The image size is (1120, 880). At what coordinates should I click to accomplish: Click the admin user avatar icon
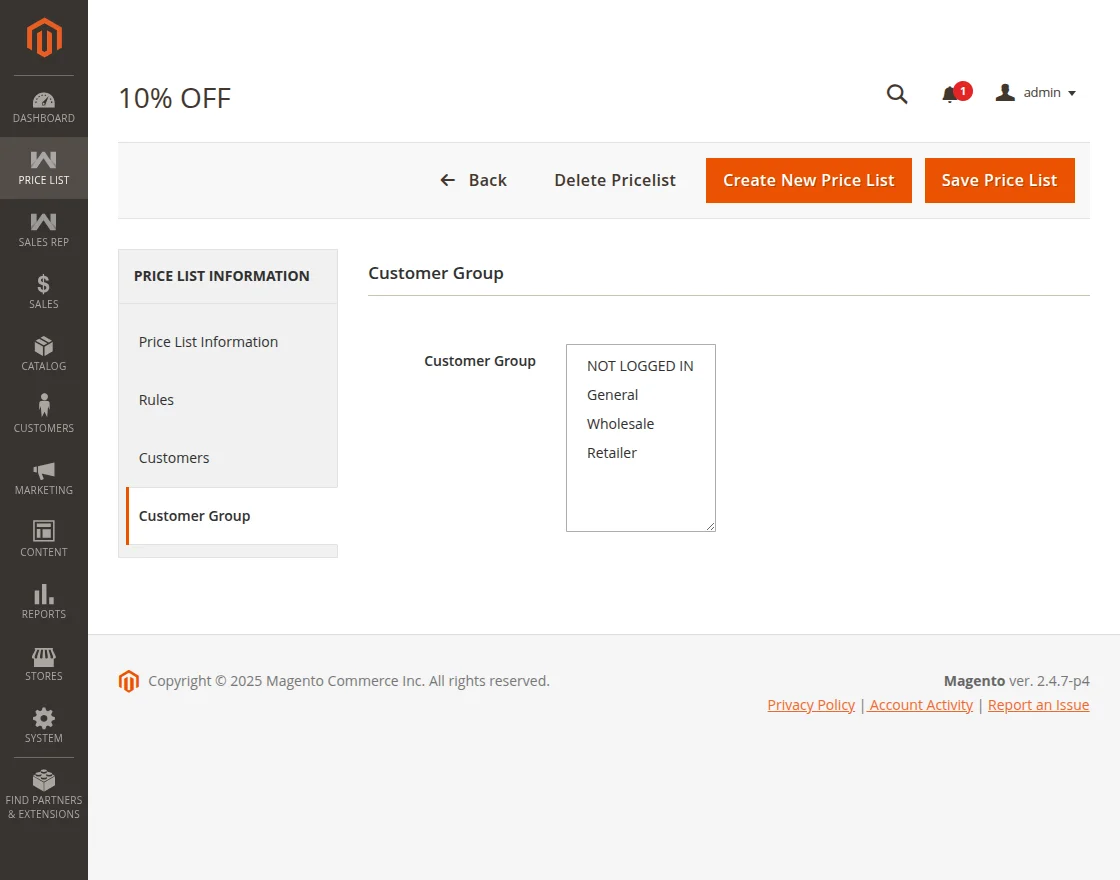pos(1005,93)
